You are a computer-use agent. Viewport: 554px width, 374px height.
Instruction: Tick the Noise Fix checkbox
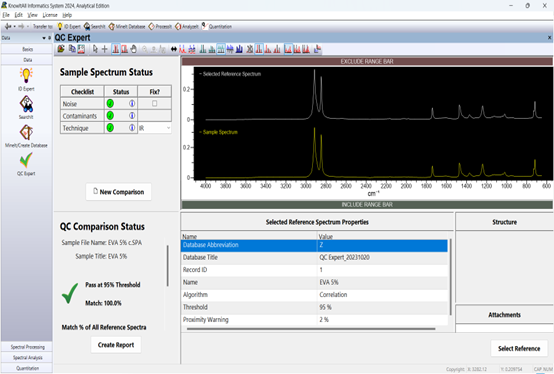pyautogui.click(x=154, y=103)
